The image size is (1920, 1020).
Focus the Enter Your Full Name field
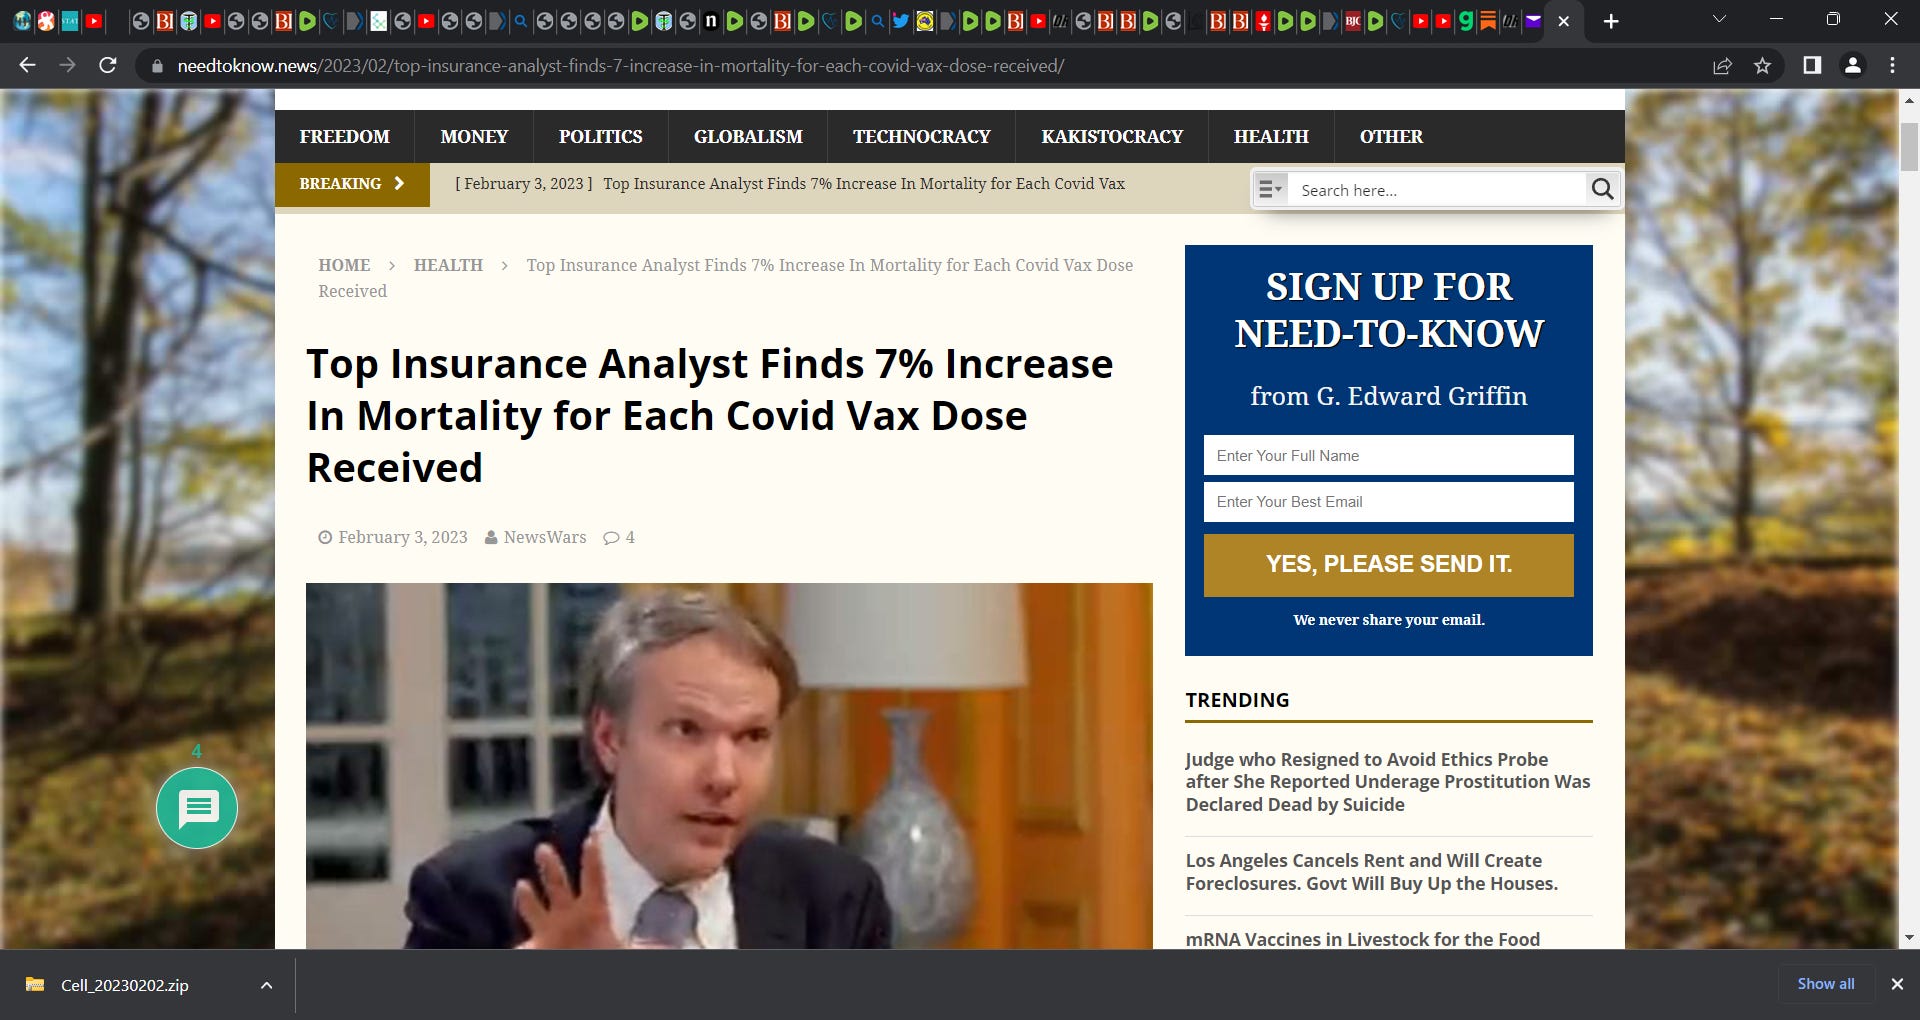pyautogui.click(x=1388, y=455)
